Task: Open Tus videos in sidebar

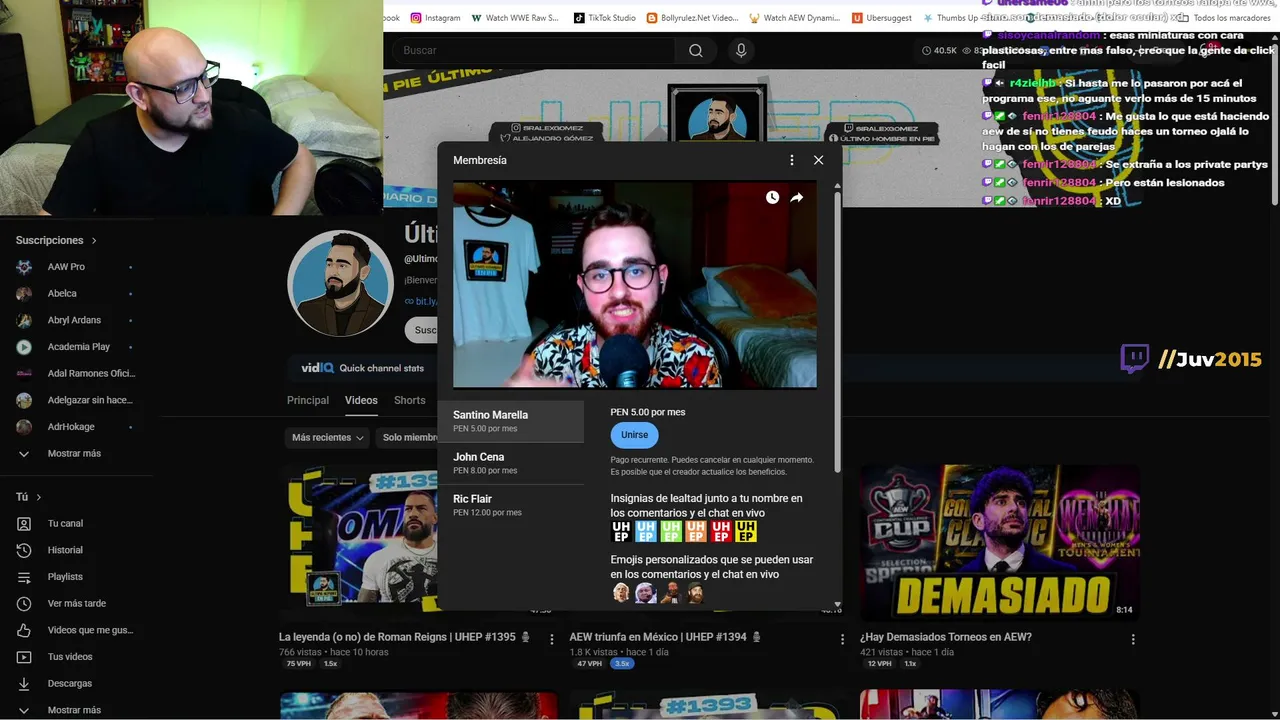Action: click(x=70, y=657)
